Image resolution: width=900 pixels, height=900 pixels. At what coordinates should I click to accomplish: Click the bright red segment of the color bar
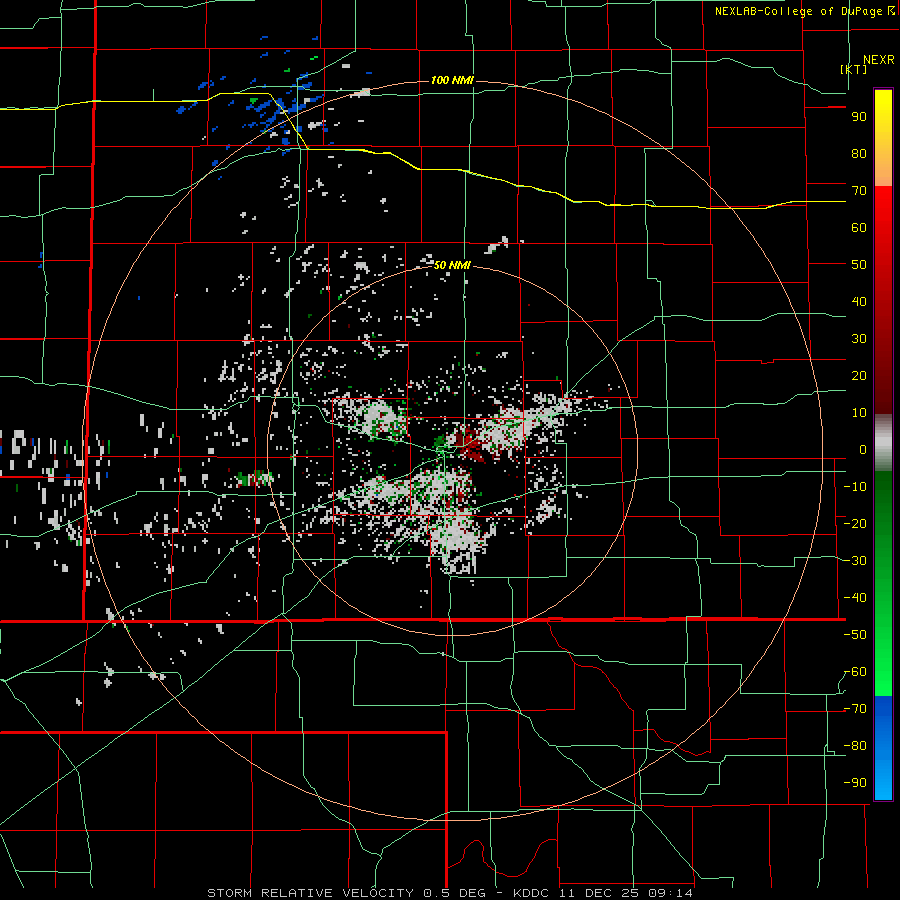coord(883,208)
